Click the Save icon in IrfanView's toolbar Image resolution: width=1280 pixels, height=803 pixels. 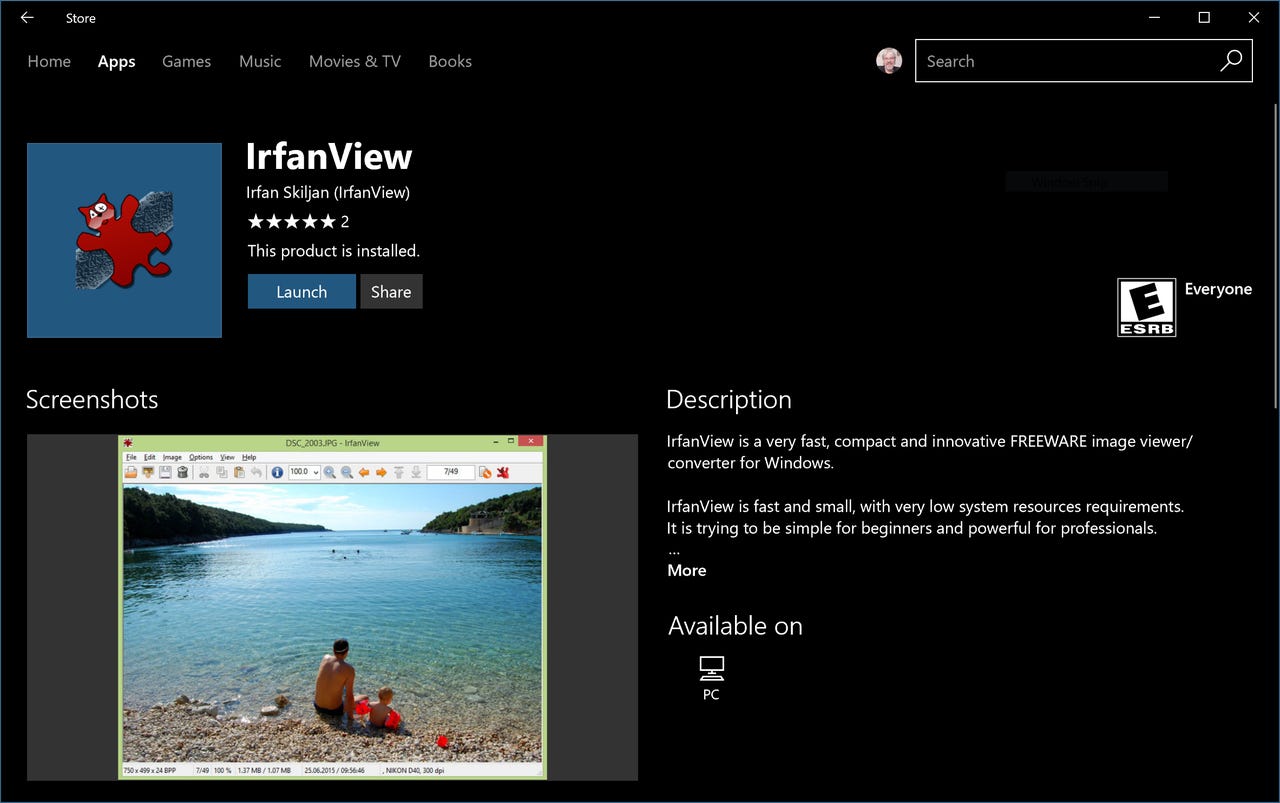164,471
